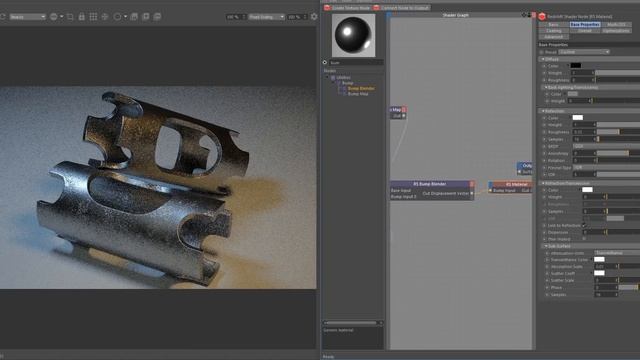The image size is (640, 360).
Task: Open the Preset dropdown in Base Properties
Action: (584, 52)
